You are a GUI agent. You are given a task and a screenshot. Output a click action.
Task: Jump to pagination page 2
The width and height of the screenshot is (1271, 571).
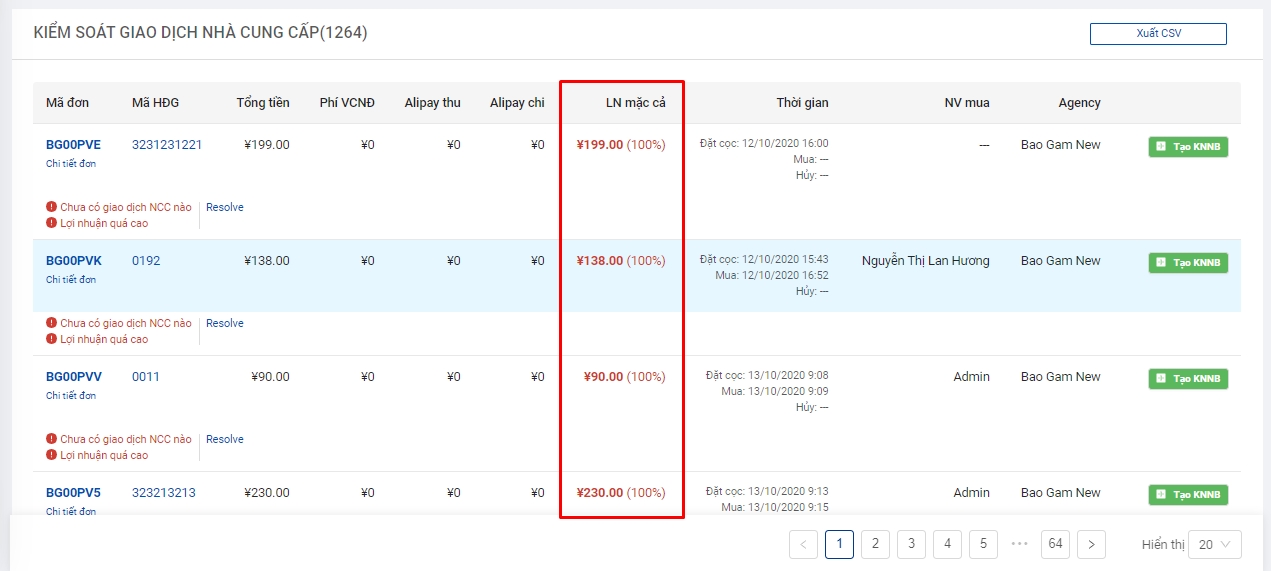pos(875,545)
